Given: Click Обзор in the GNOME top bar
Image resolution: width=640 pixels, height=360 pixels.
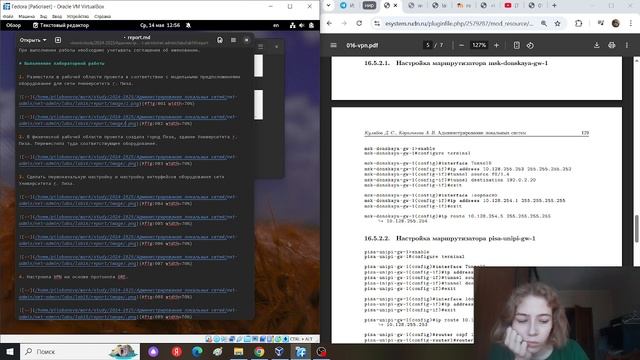Looking at the screenshot, I should click(x=13, y=25).
